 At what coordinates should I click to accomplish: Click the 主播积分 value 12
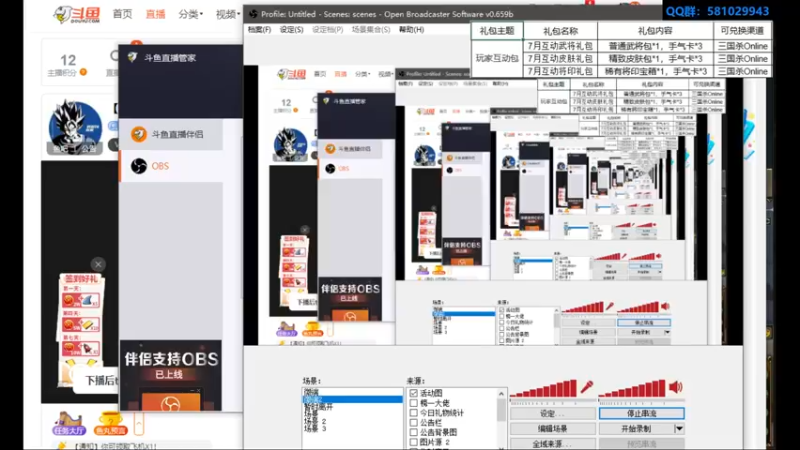[x=68, y=60]
